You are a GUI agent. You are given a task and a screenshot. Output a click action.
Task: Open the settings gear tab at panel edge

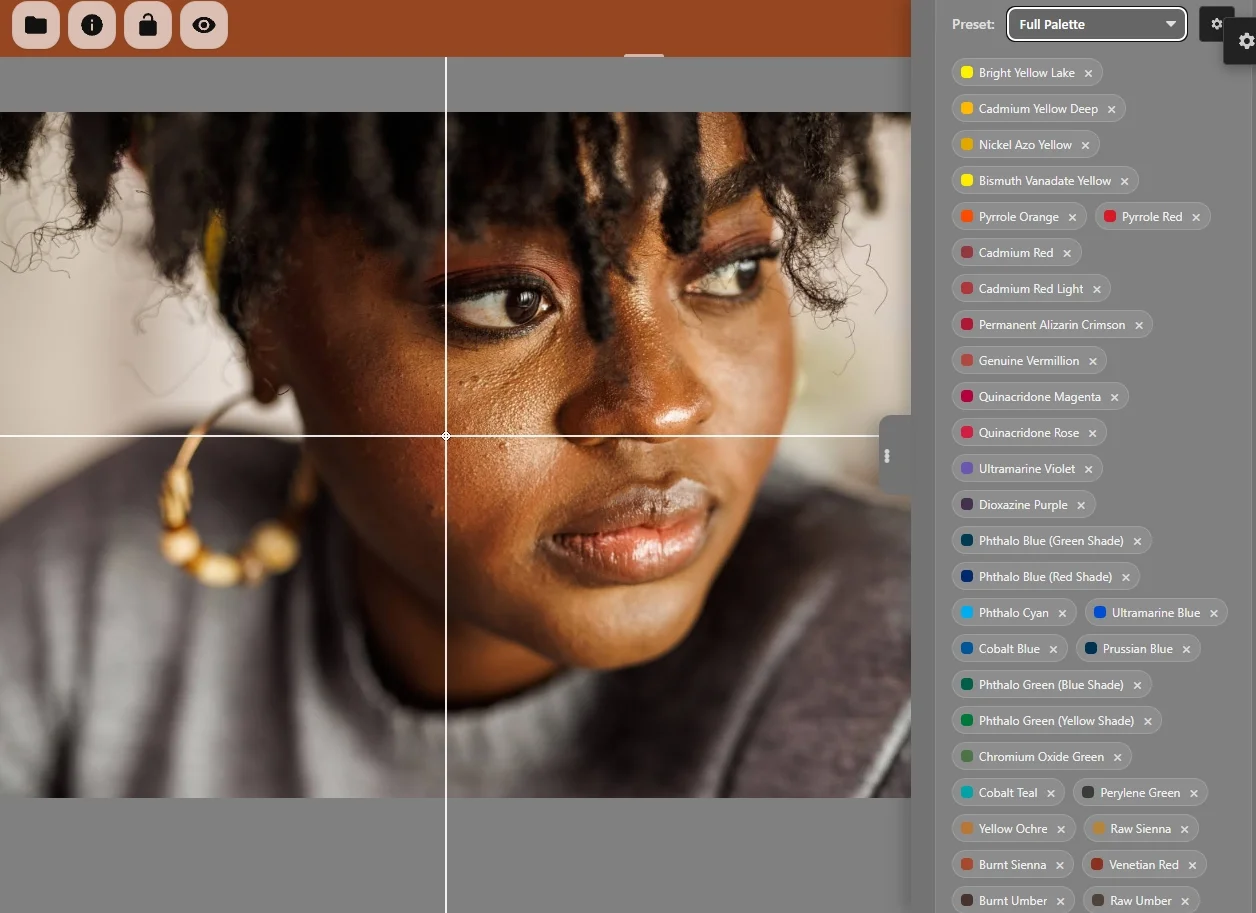coord(1245,41)
